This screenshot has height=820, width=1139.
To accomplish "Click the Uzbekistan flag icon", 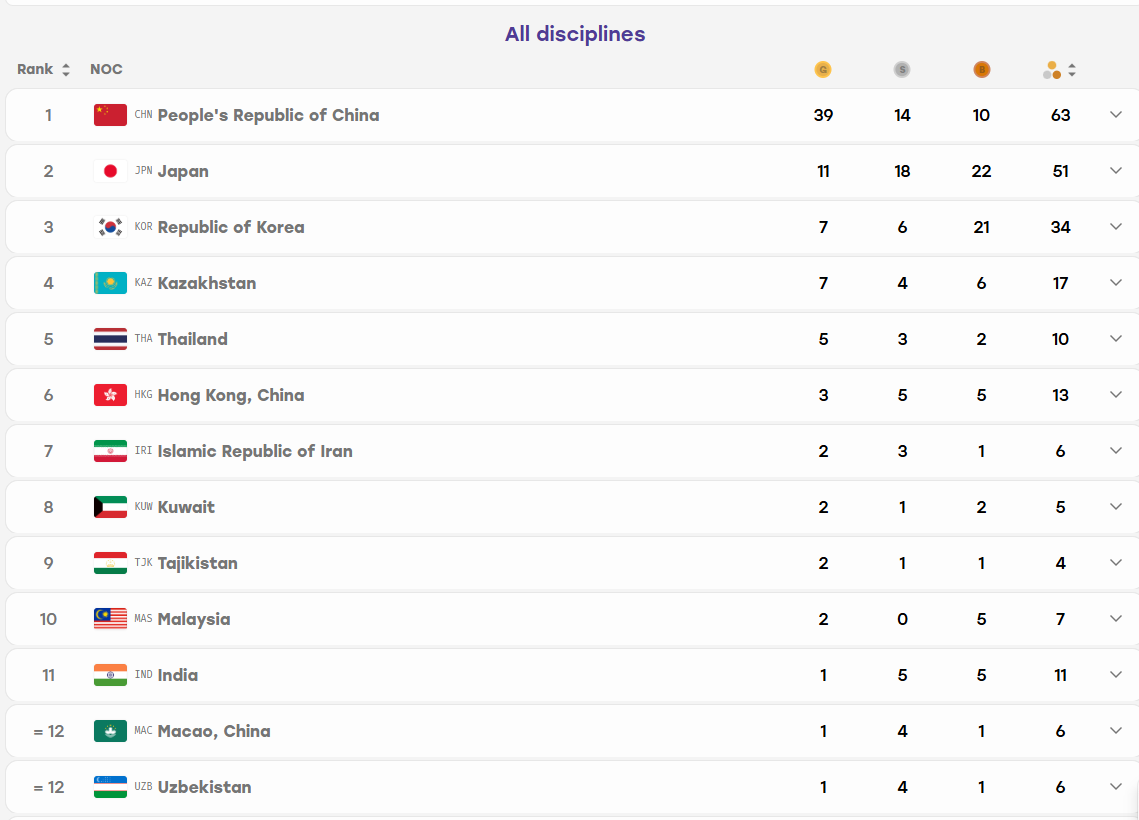I will point(110,786).
